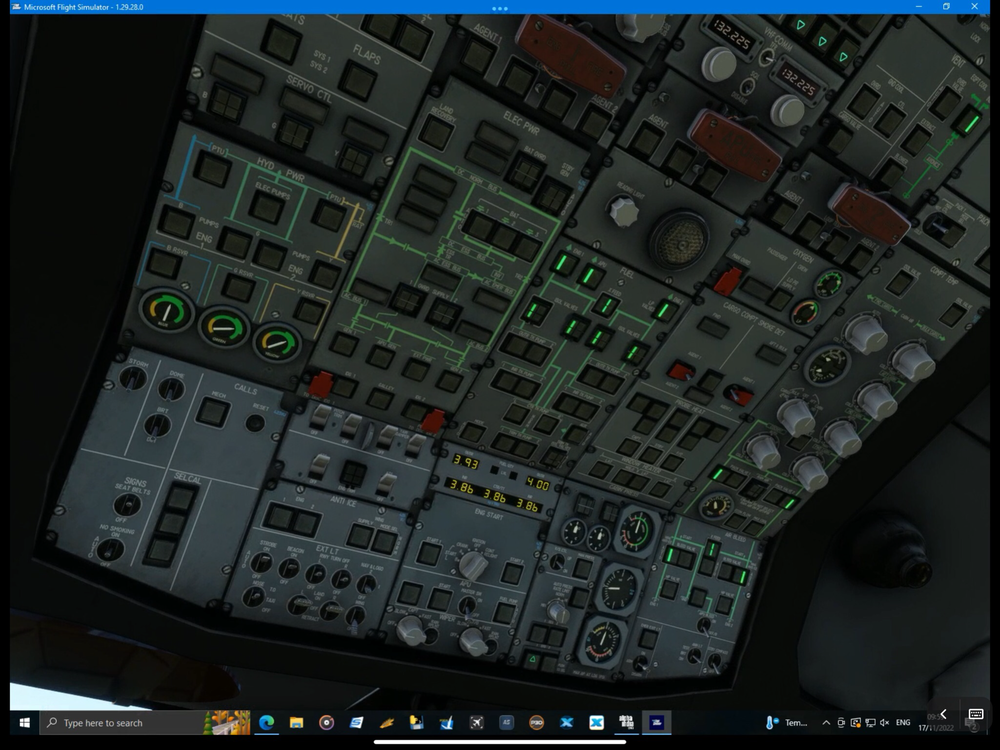Click the Windows Start button
Image resolution: width=1000 pixels, height=750 pixels.
coord(24,722)
